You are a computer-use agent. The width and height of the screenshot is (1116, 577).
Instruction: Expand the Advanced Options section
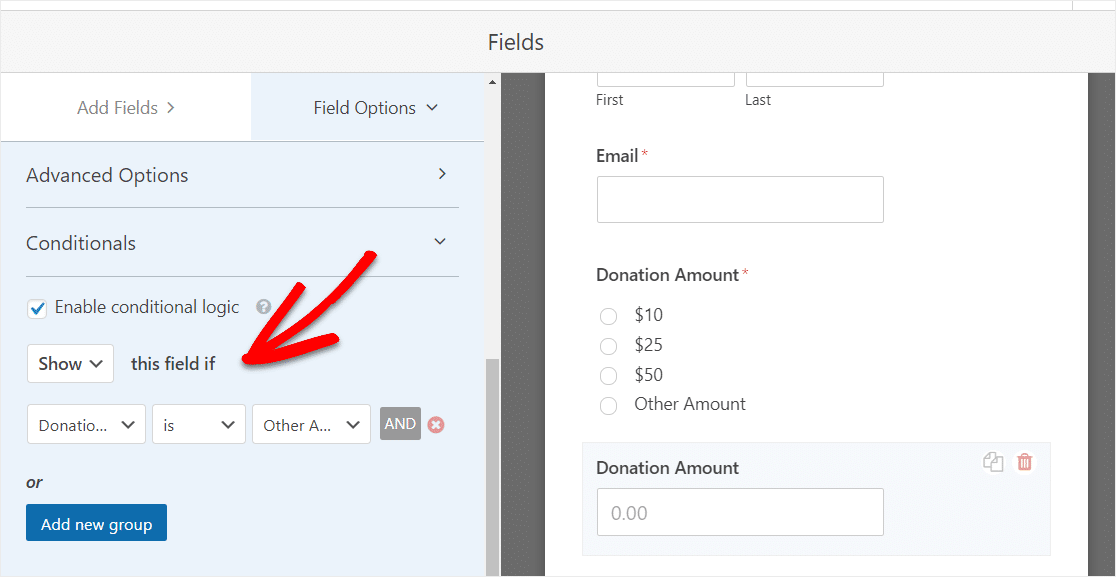coord(242,175)
